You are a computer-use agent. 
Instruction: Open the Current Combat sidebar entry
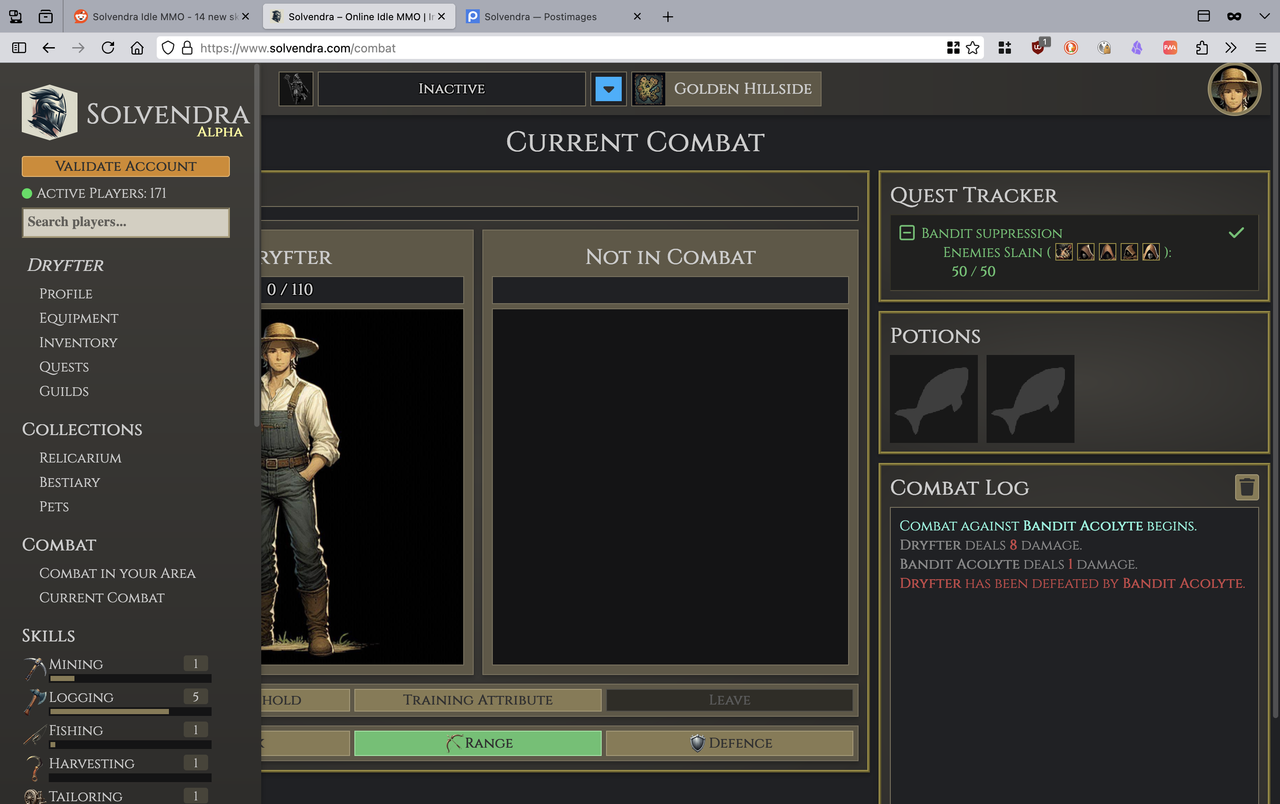pyautogui.click(x=101, y=597)
